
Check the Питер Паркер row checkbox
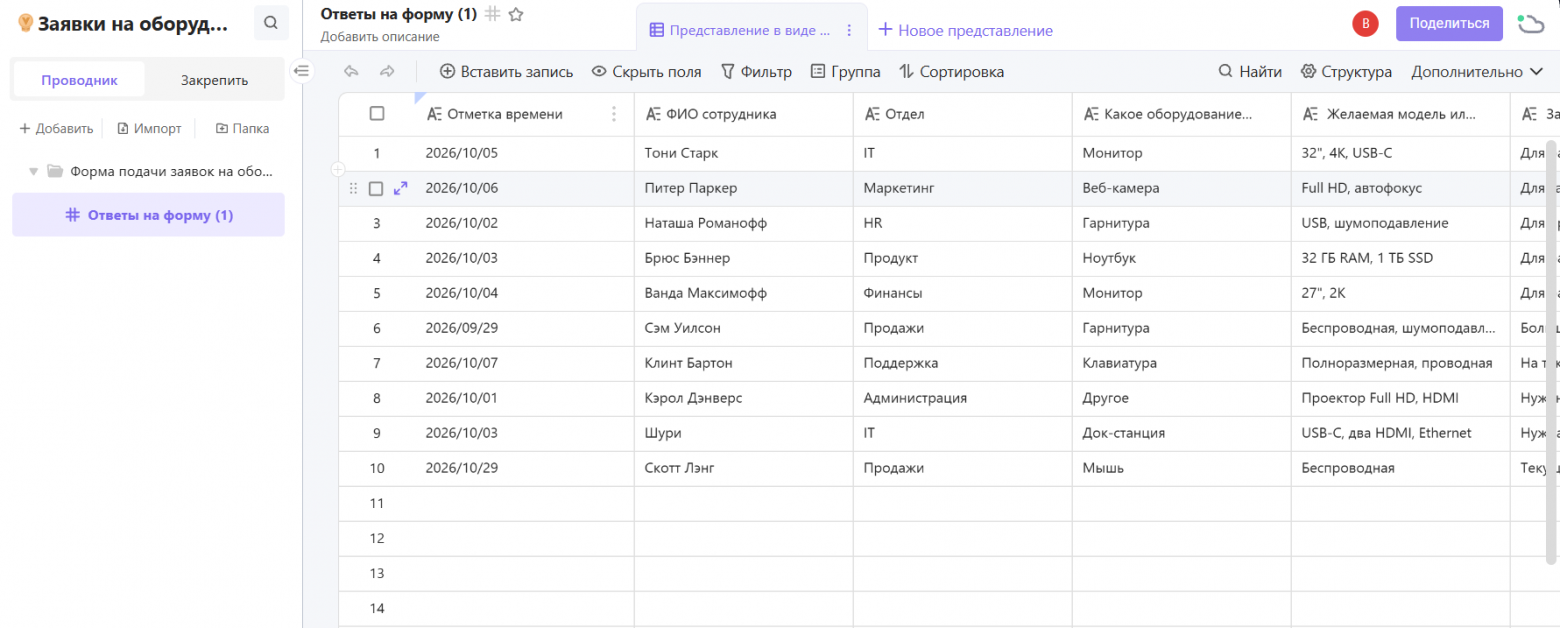coord(376,188)
